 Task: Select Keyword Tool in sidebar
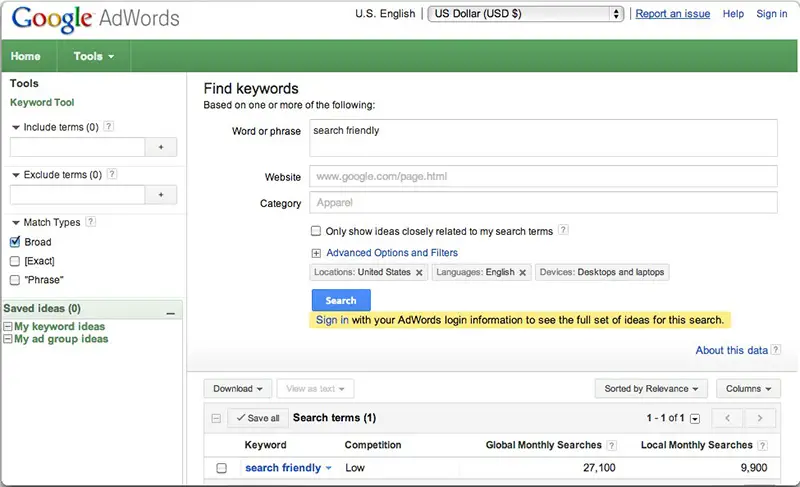(42, 102)
